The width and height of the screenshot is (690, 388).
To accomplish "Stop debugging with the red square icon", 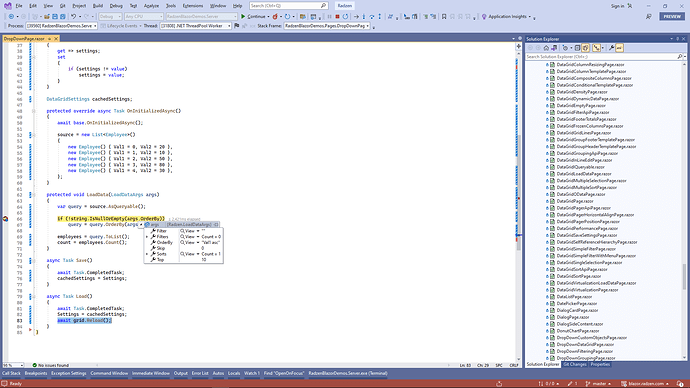I will [x=338, y=17].
